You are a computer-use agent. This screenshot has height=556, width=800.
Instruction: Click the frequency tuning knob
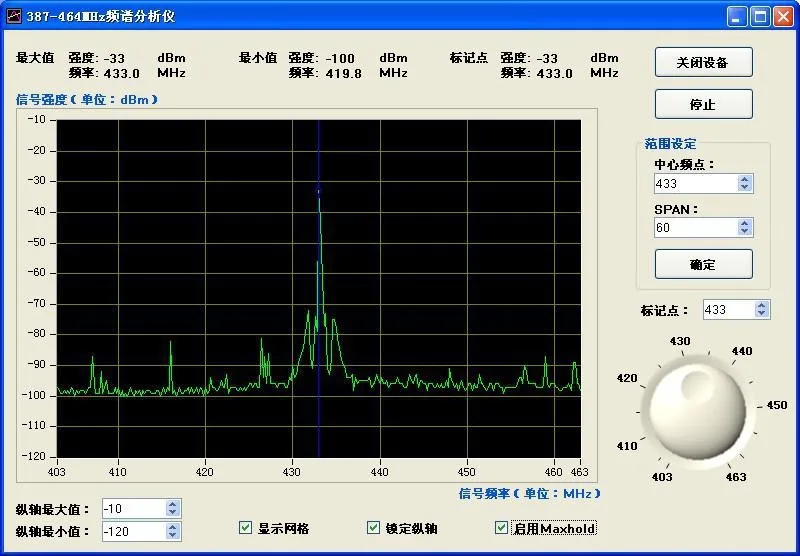coord(698,410)
